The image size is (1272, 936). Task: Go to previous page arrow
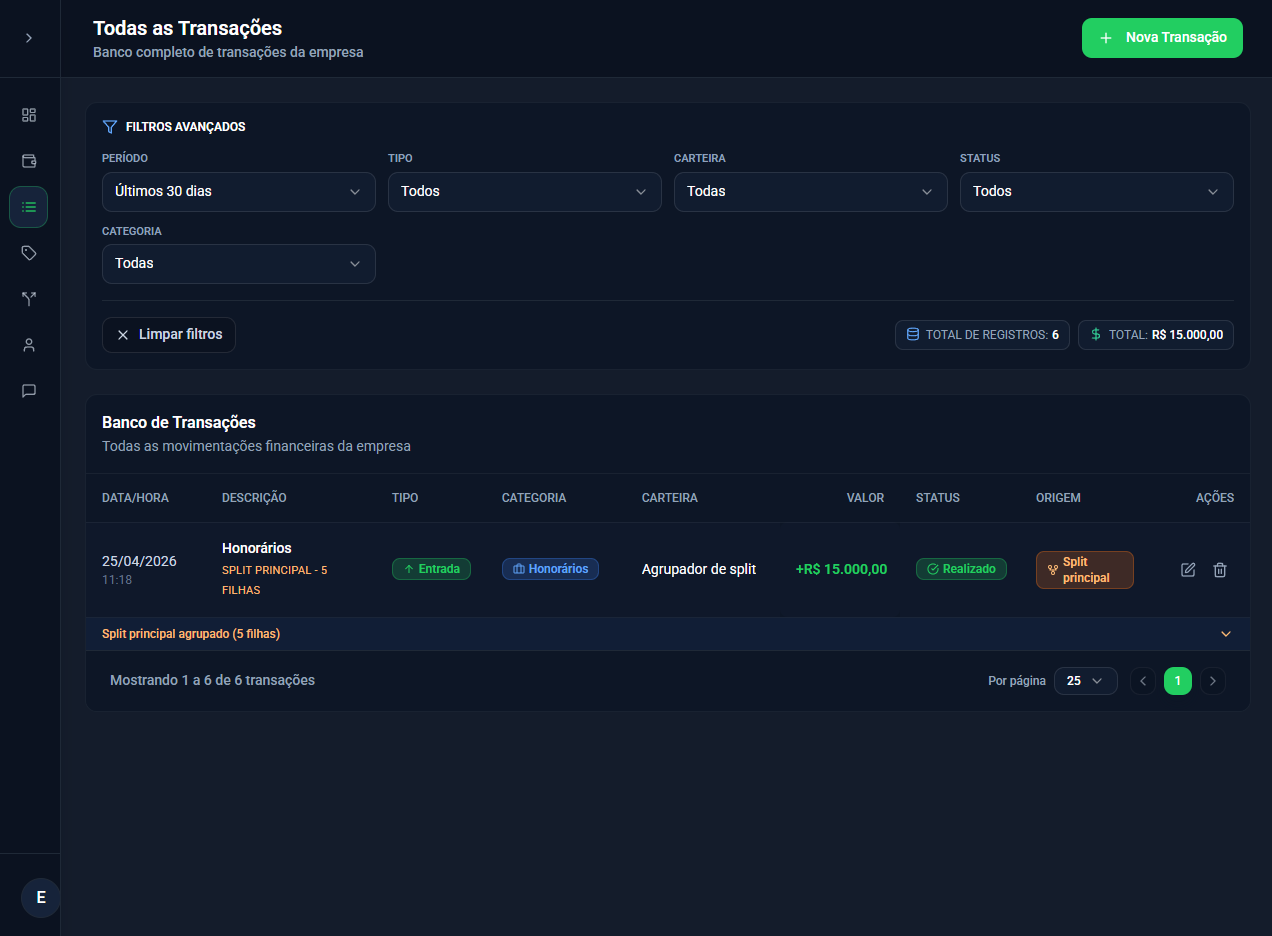1143,681
